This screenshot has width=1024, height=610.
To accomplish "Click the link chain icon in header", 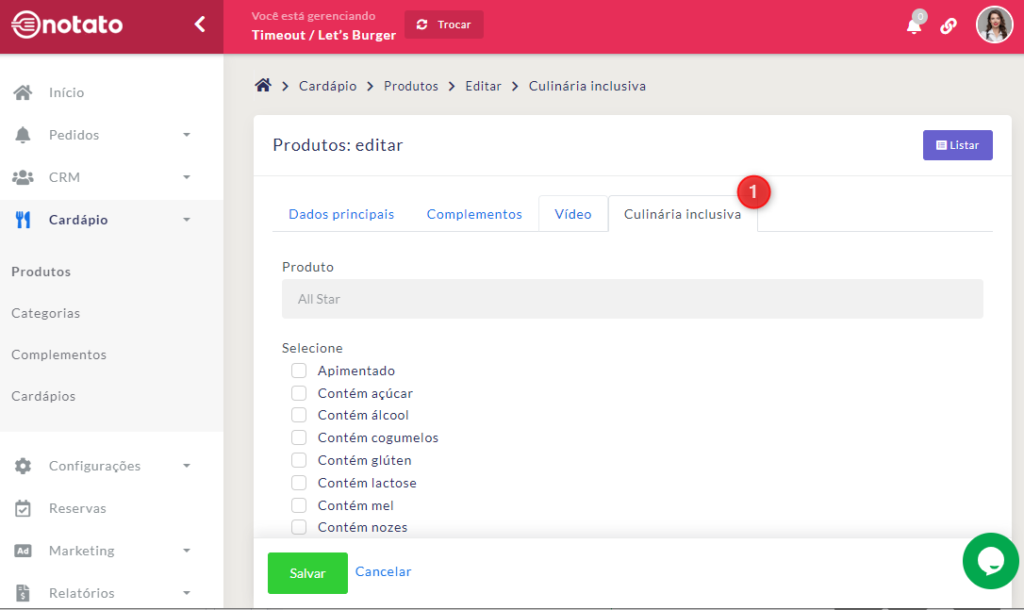I will 948,26.
